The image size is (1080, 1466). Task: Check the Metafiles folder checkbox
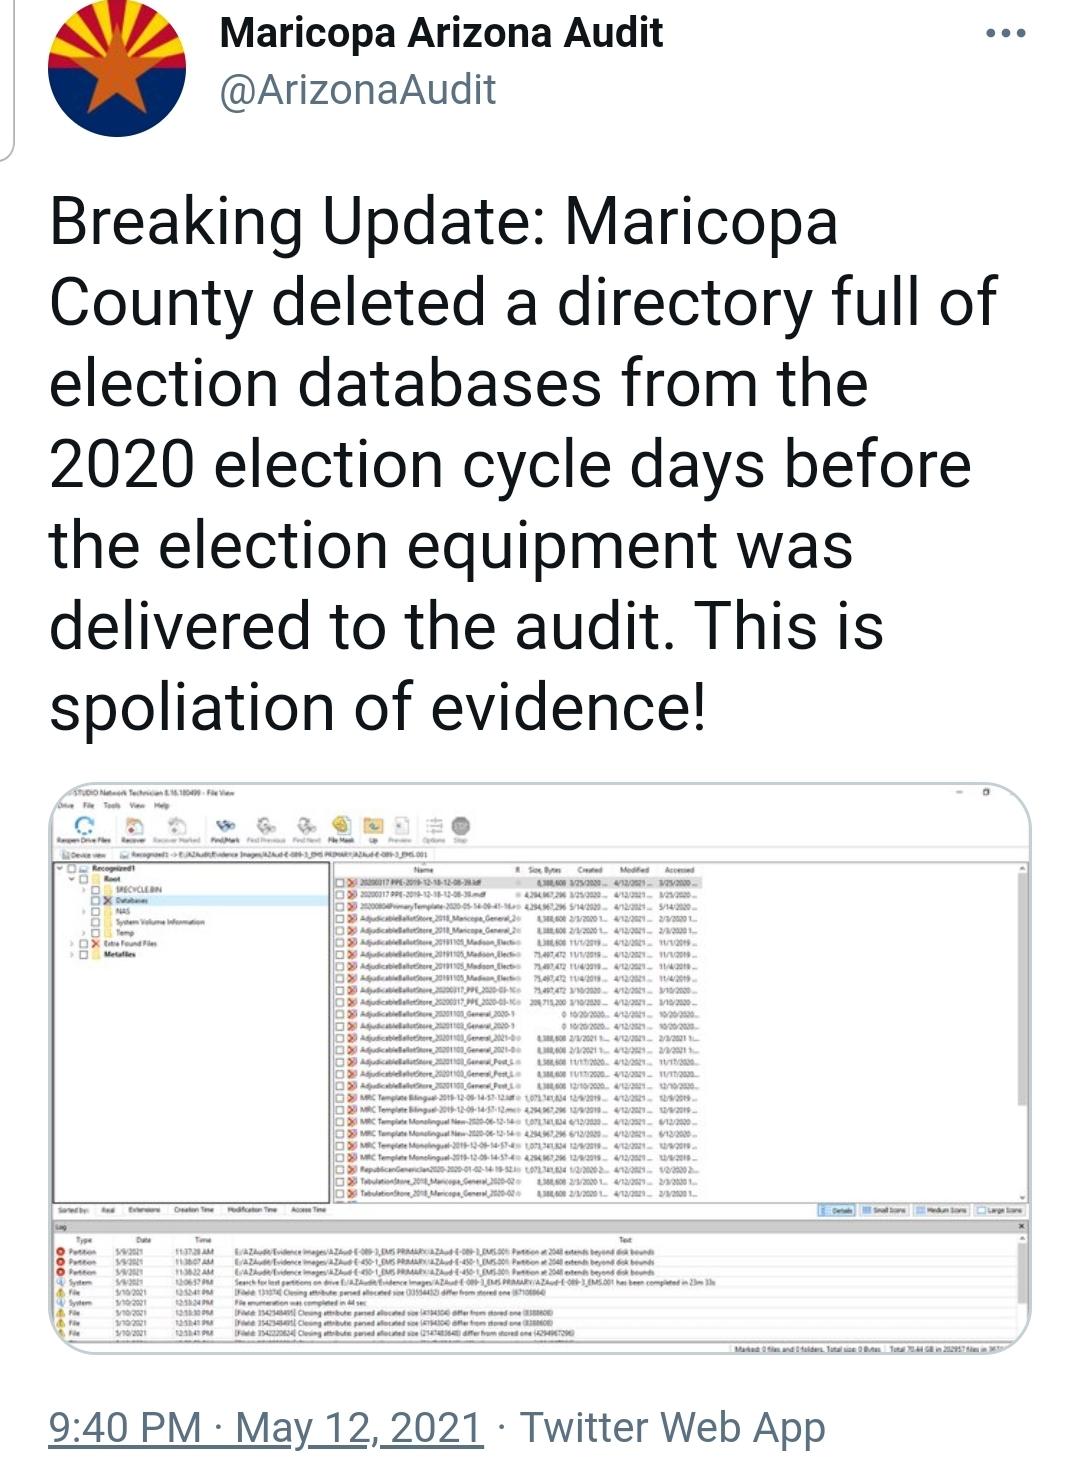click(x=83, y=954)
